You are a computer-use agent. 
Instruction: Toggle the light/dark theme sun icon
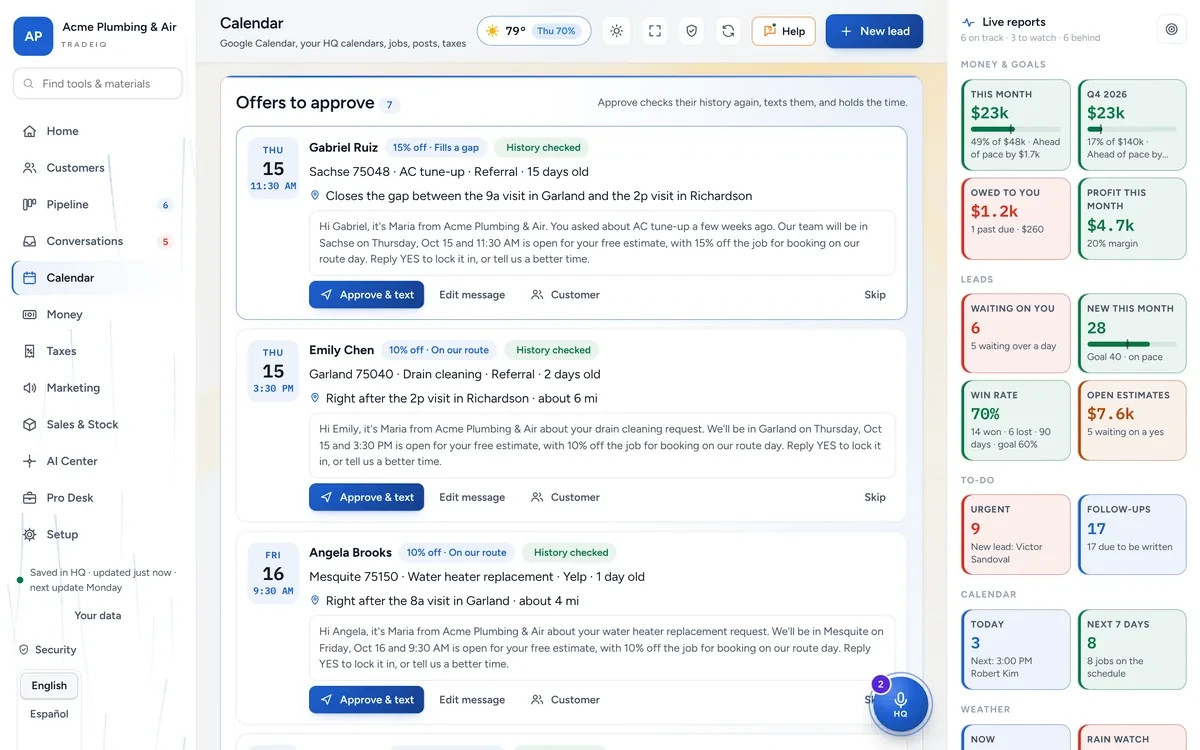(617, 31)
